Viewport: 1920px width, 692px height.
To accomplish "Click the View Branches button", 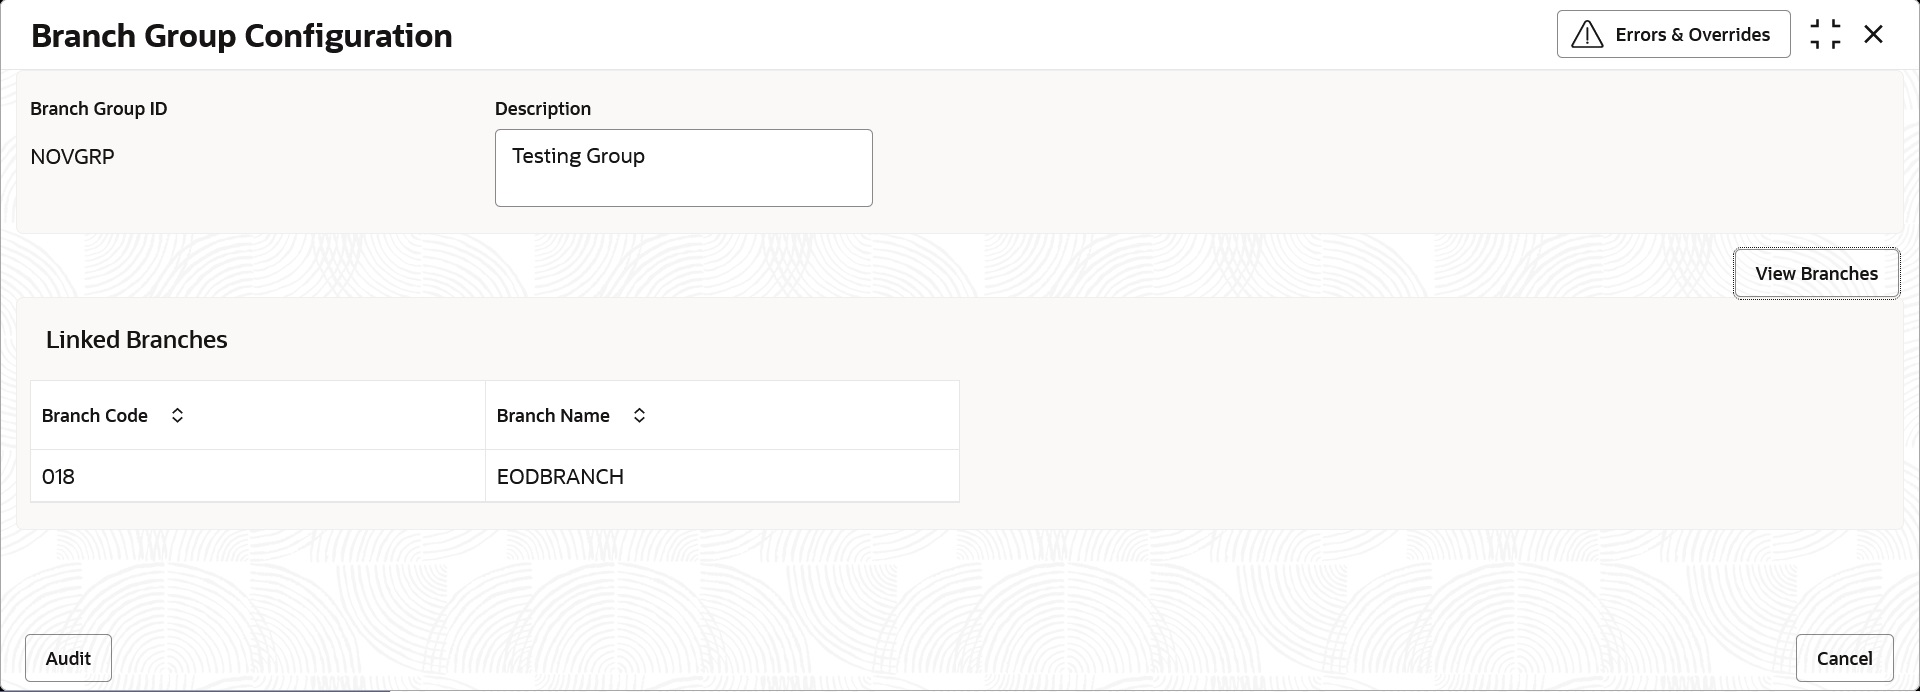I will point(1816,273).
